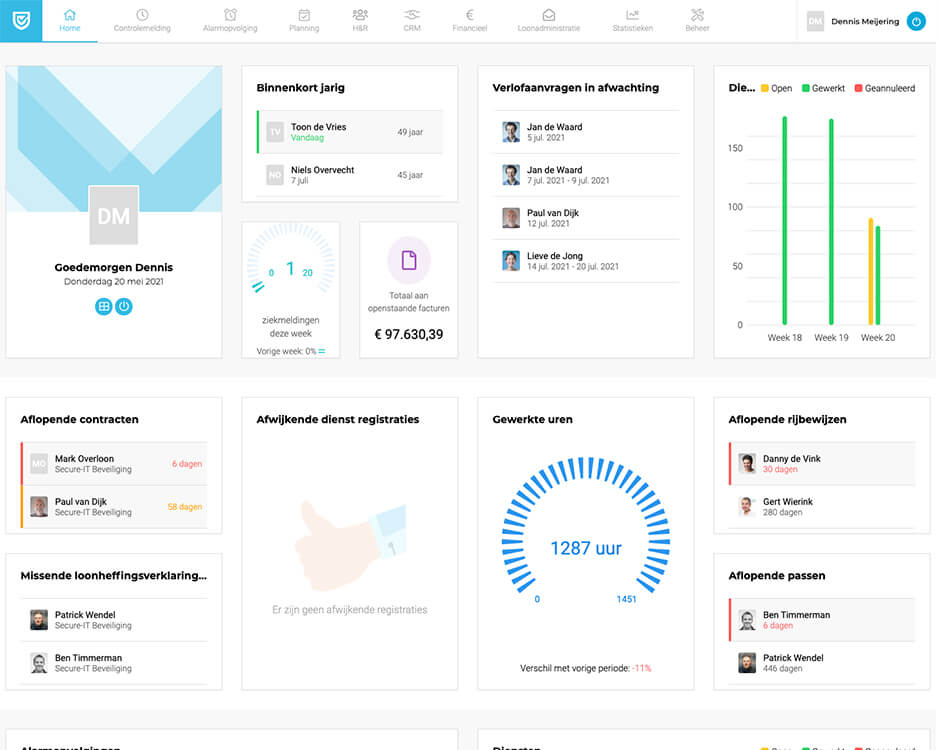Click the purple invoice document icon
Viewport: 940px width, 750px height.
click(x=408, y=260)
